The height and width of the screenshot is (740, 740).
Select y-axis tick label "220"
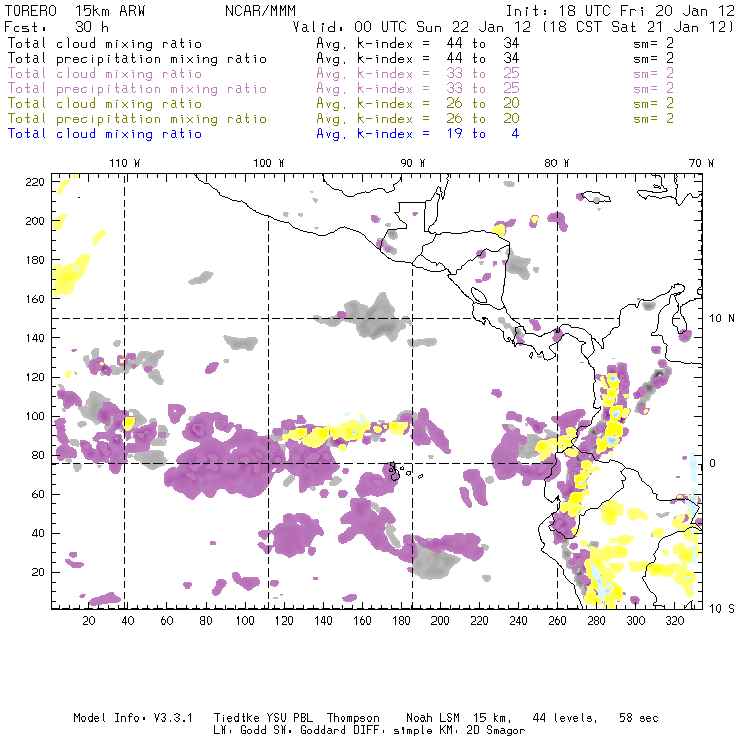(x=35, y=182)
